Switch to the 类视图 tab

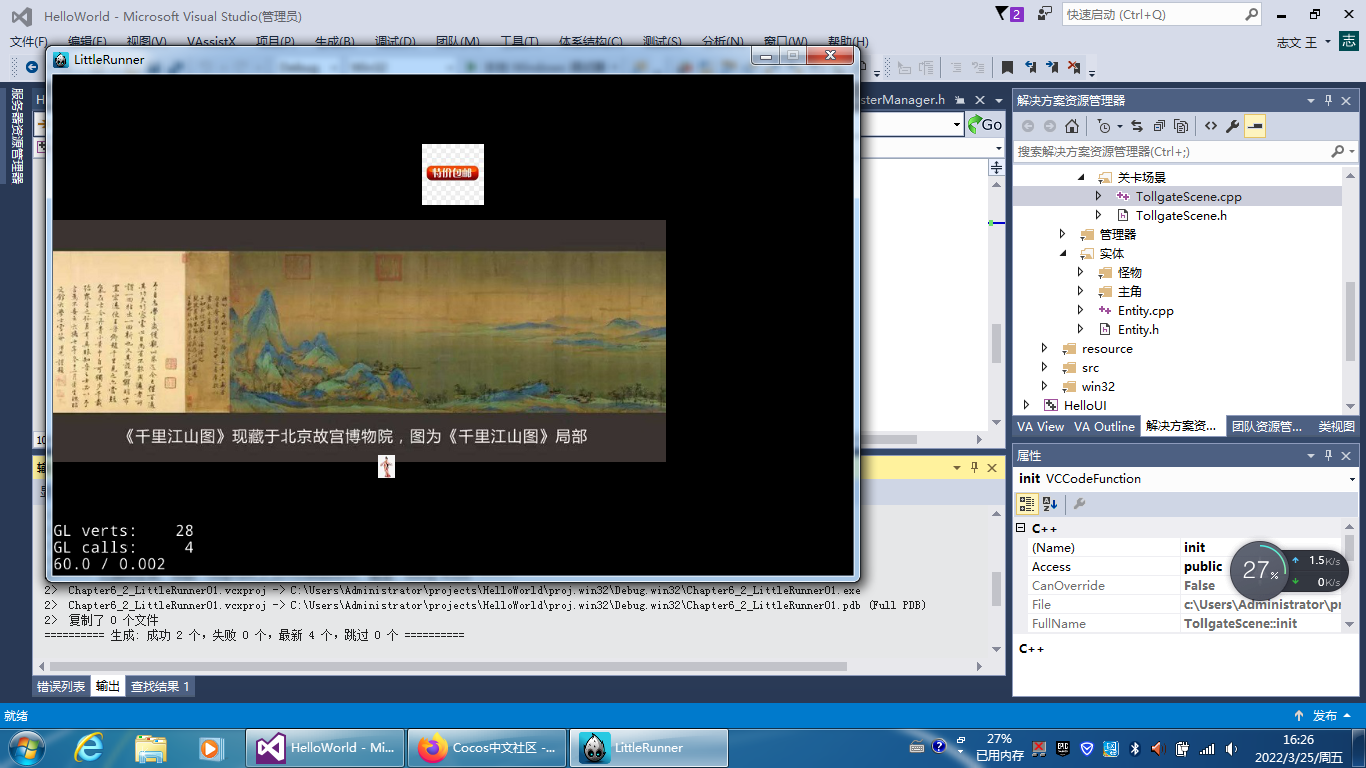click(x=1336, y=426)
